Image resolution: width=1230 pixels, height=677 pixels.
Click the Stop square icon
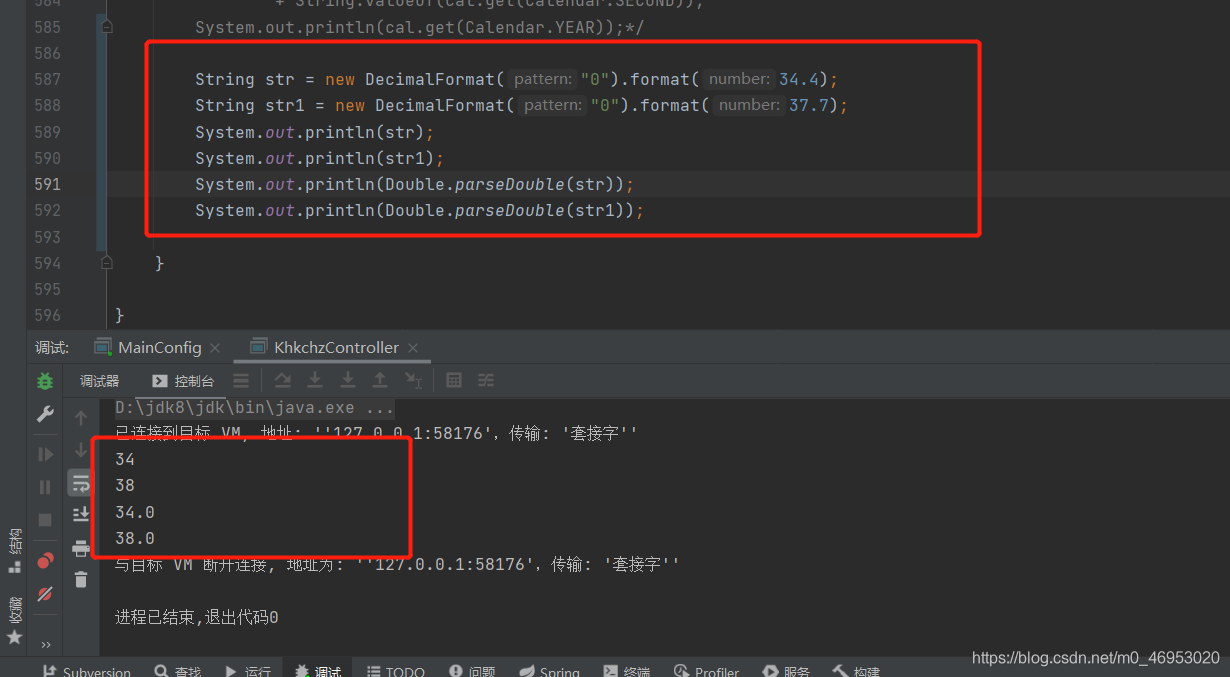[45, 520]
